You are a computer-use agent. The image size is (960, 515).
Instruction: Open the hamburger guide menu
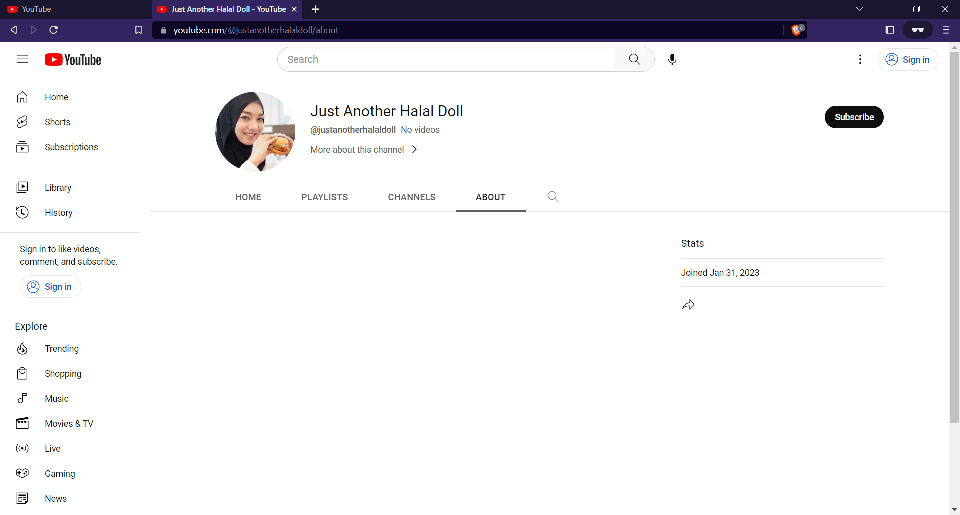22,59
